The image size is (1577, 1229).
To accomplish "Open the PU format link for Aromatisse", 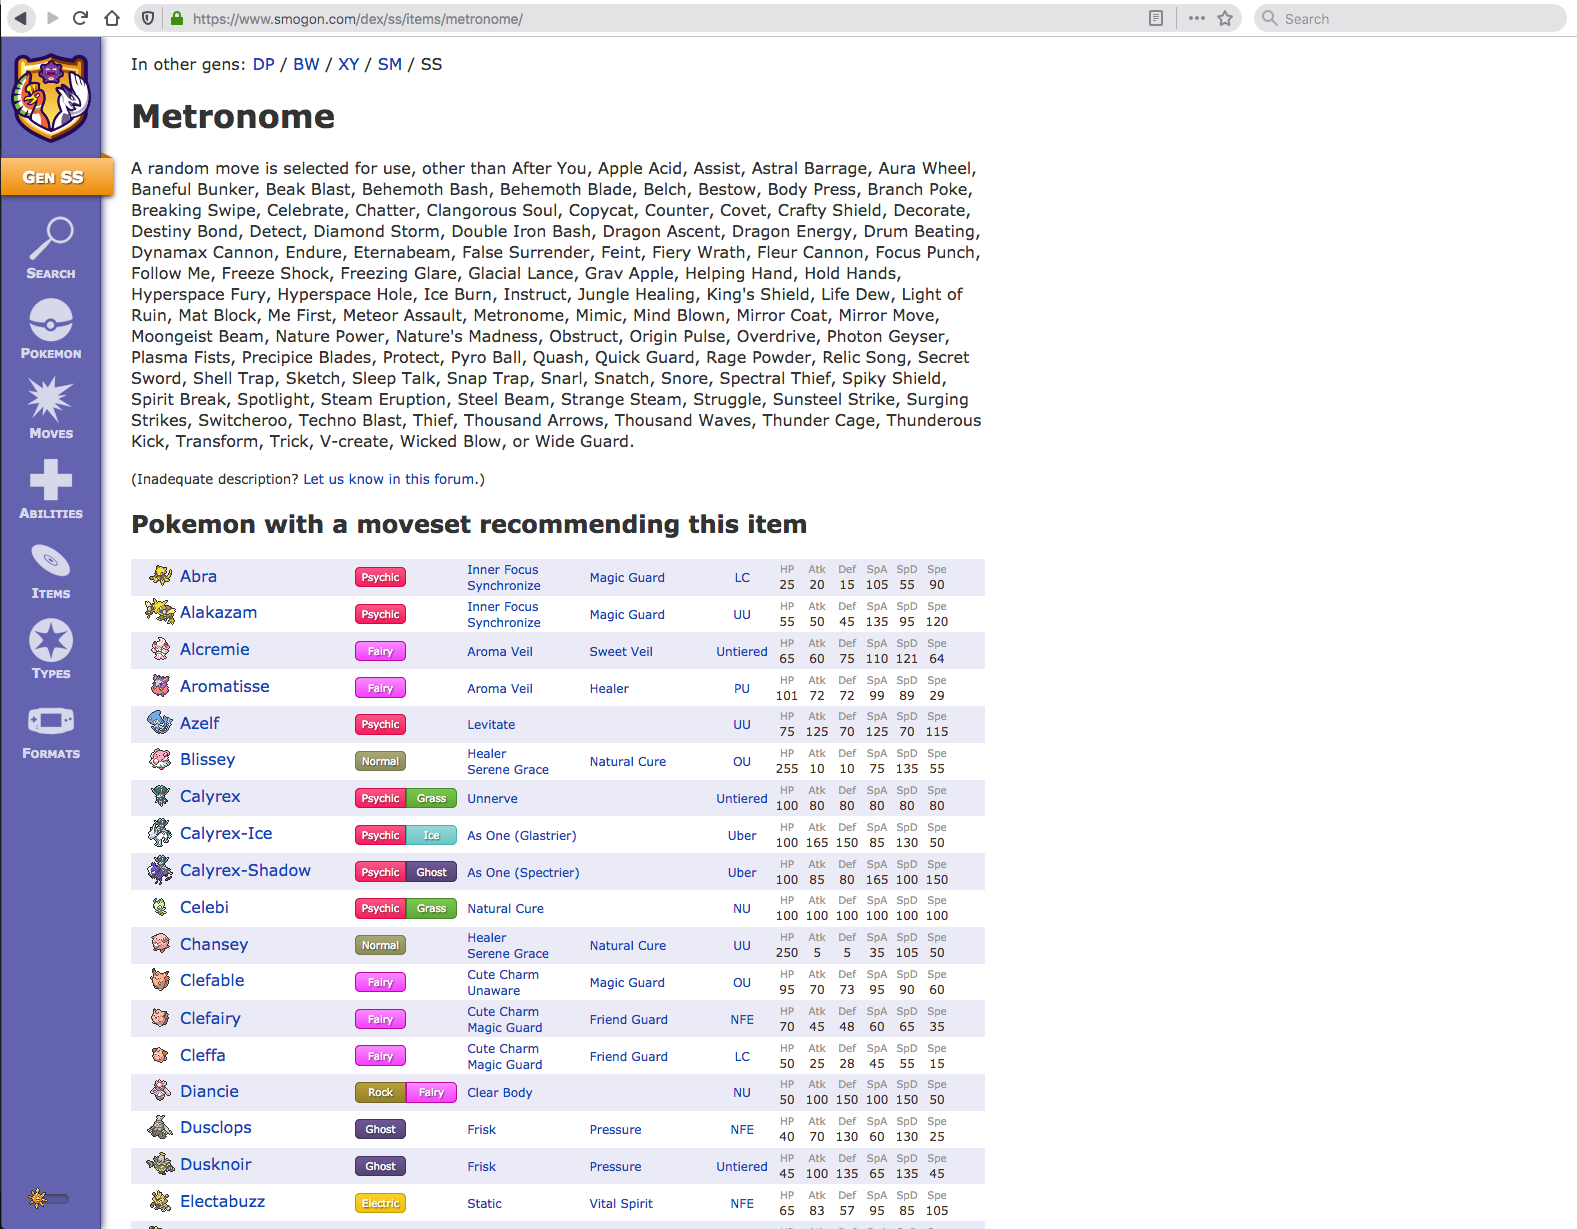I will 742,688.
